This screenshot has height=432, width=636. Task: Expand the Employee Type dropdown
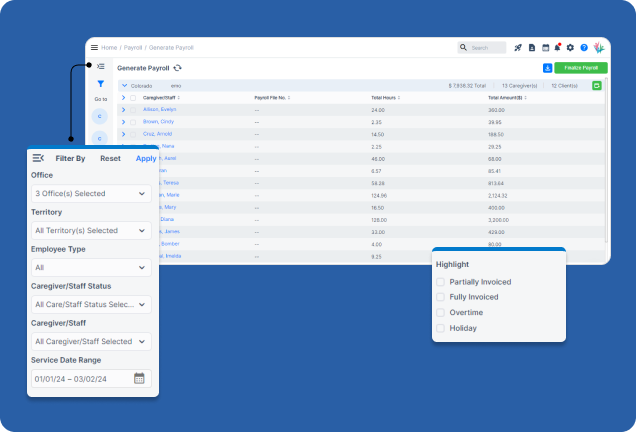[90, 267]
